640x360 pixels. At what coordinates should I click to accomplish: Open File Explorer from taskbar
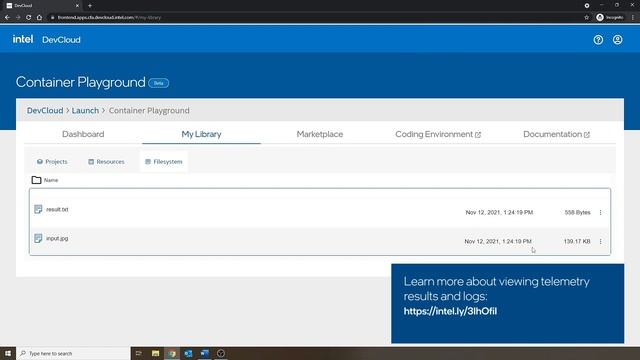(156, 353)
